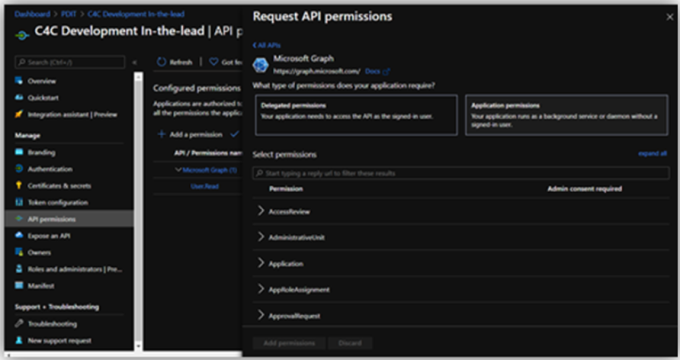The image size is (680, 360).
Task: Close the Request API permissions panel
Action: tap(670, 17)
